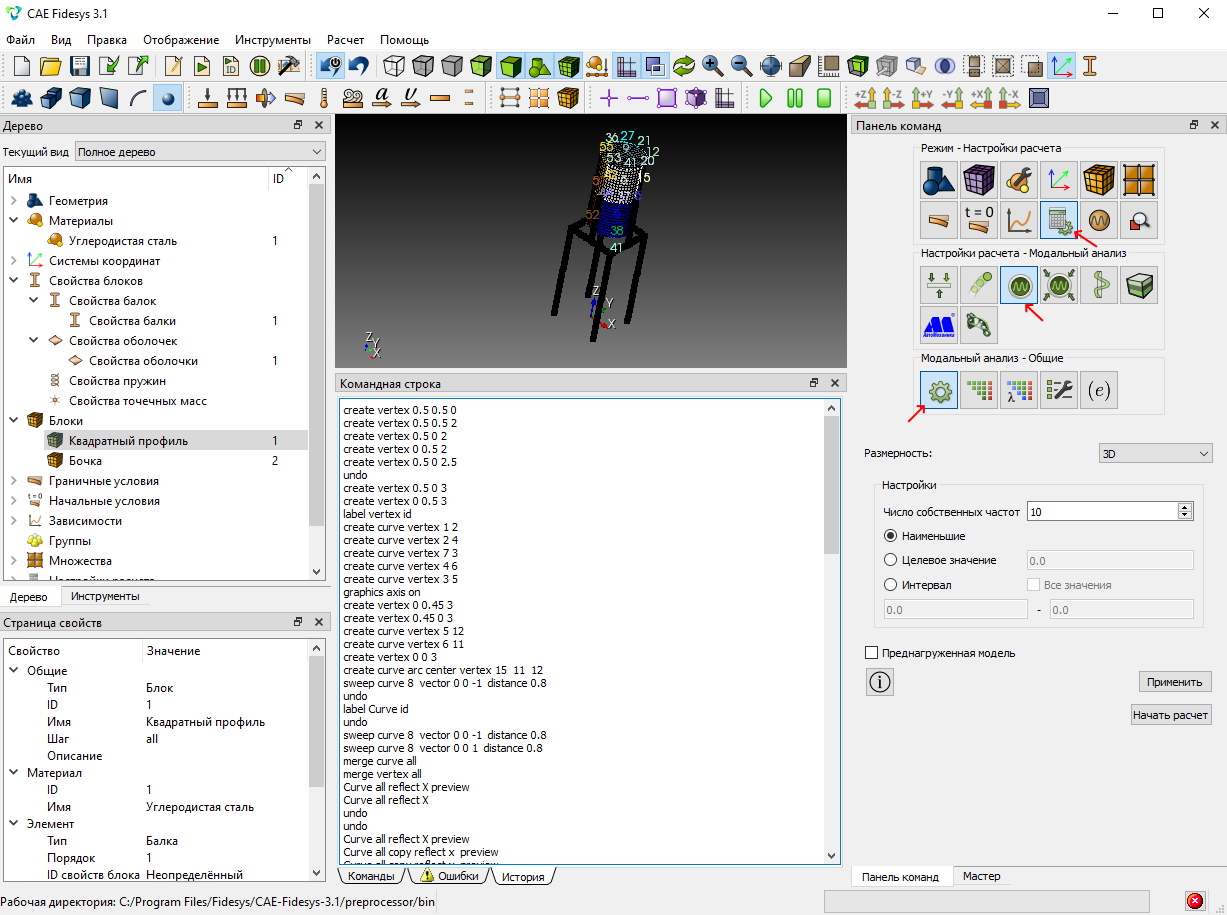
Task: Create a new file via blank page icon
Action: (x=22, y=66)
